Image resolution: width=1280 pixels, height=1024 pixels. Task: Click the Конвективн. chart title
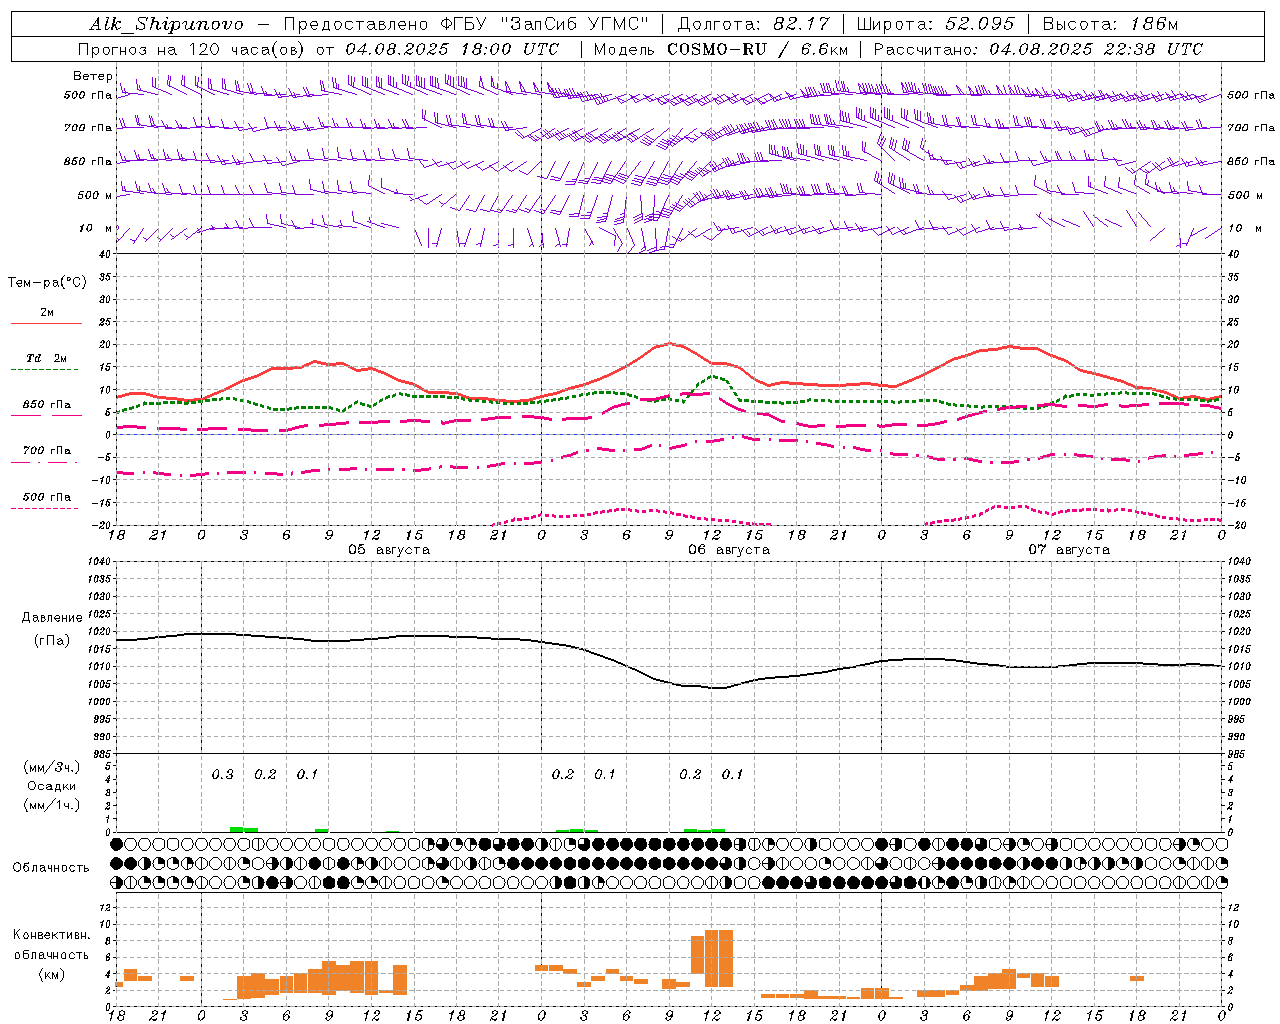(52, 935)
